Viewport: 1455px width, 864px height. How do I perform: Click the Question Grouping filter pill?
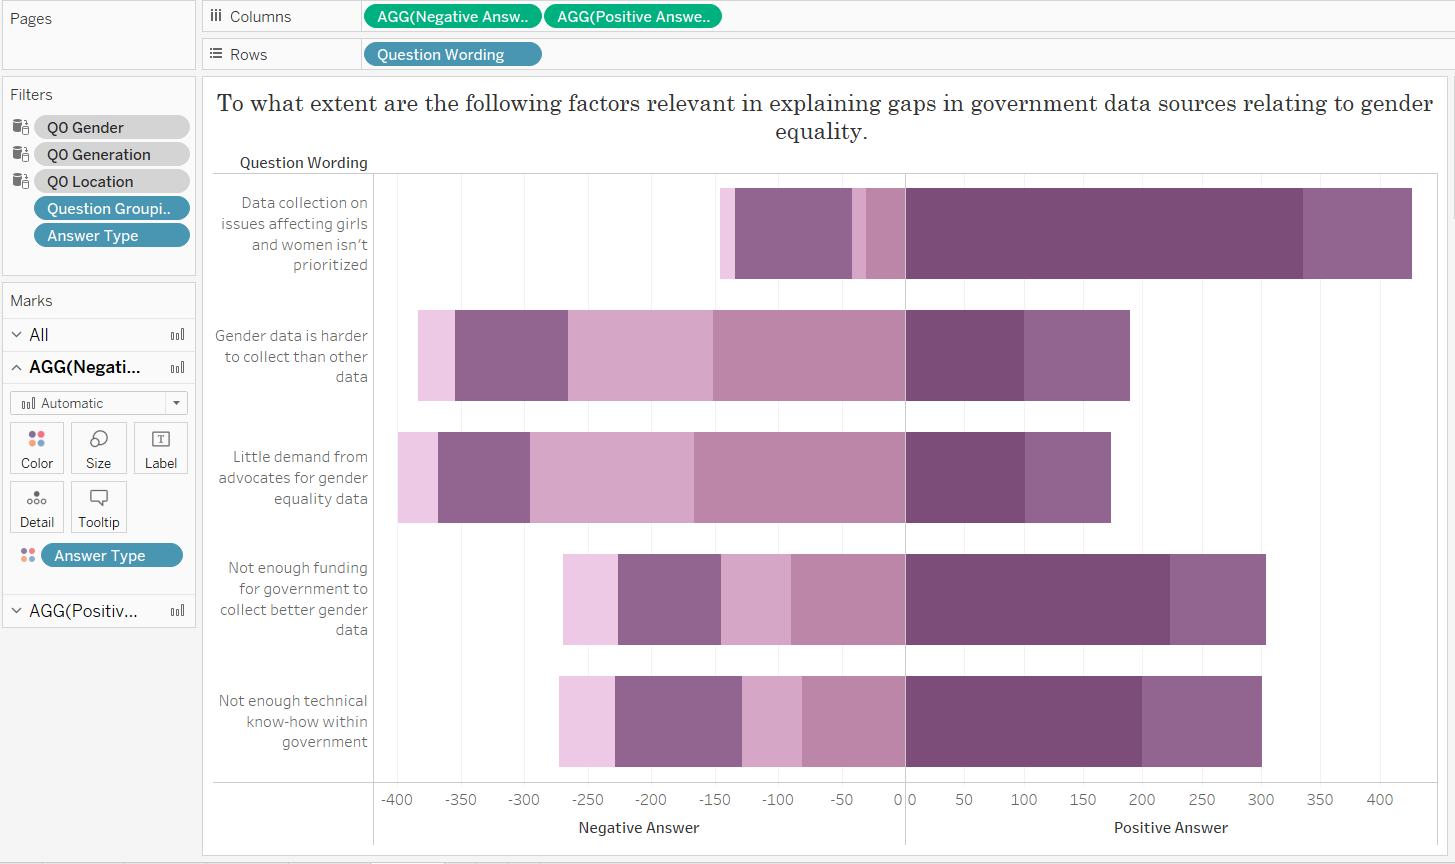pos(111,208)
